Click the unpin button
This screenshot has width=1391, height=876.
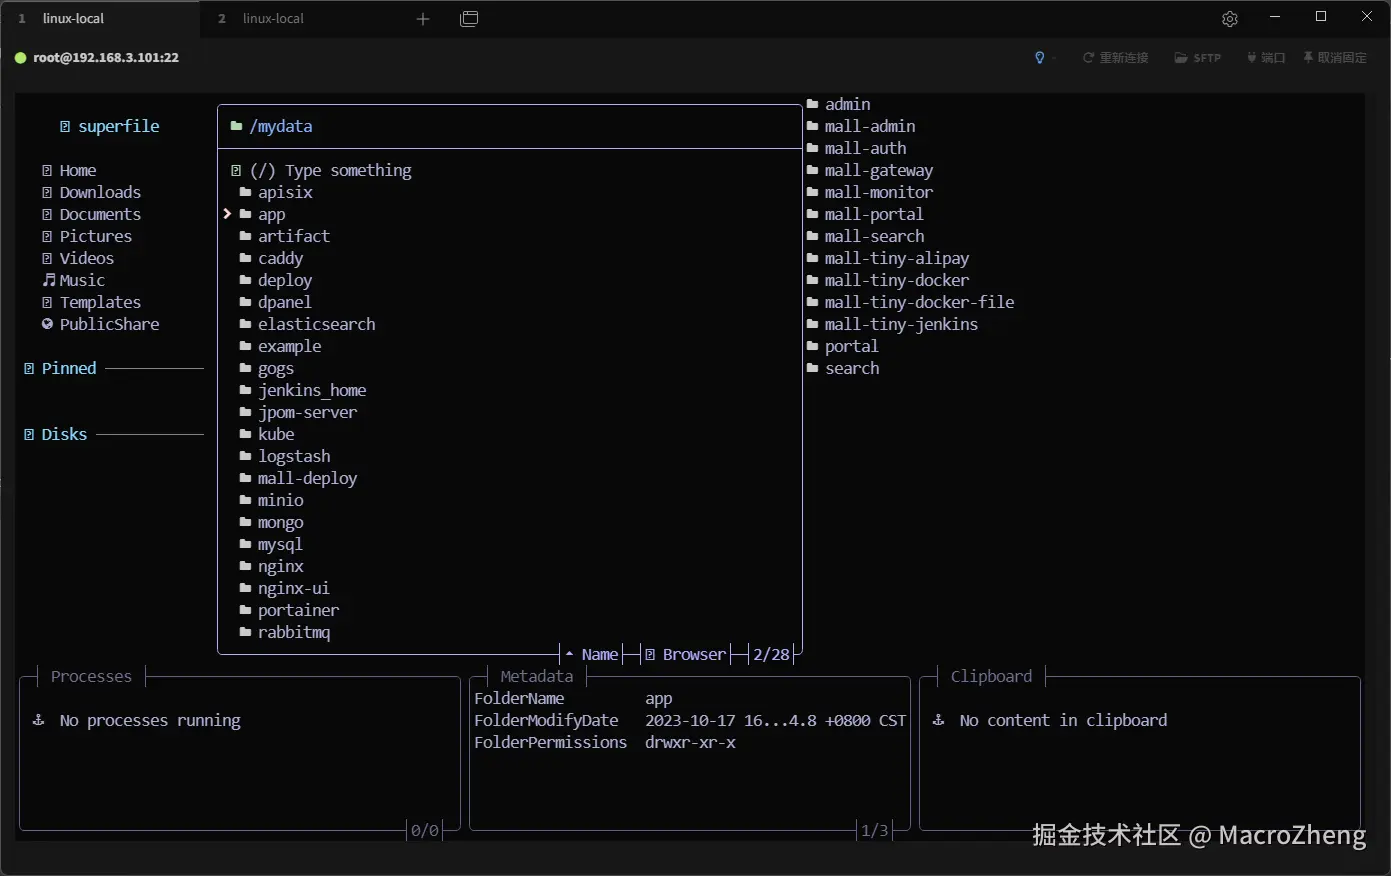(x=1334, y=58)
